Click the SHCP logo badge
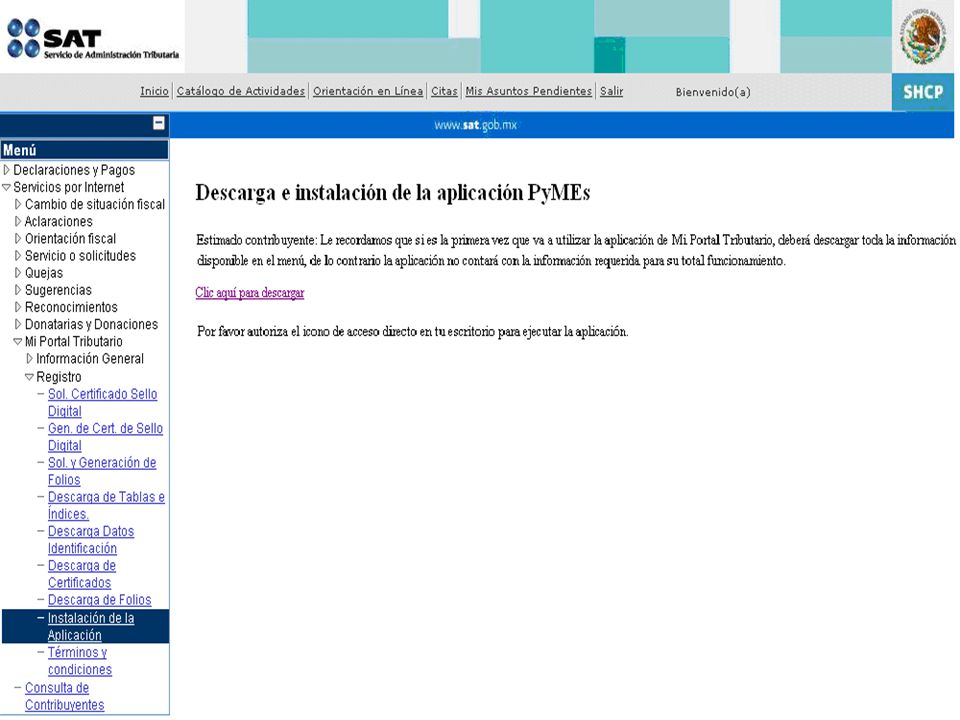The image size is (960, 720). [923, 92]
